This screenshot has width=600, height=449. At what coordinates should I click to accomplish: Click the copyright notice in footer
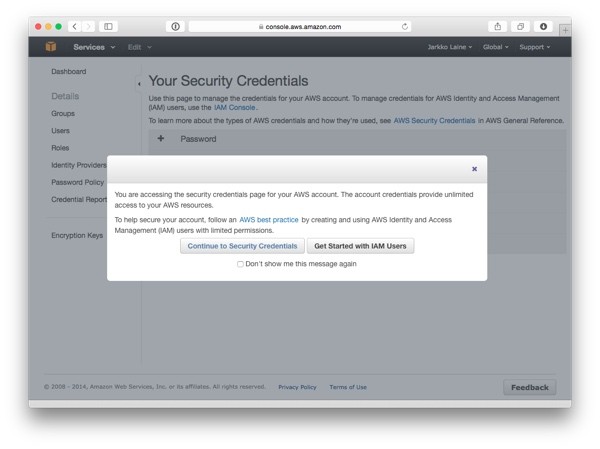(155, 387)
